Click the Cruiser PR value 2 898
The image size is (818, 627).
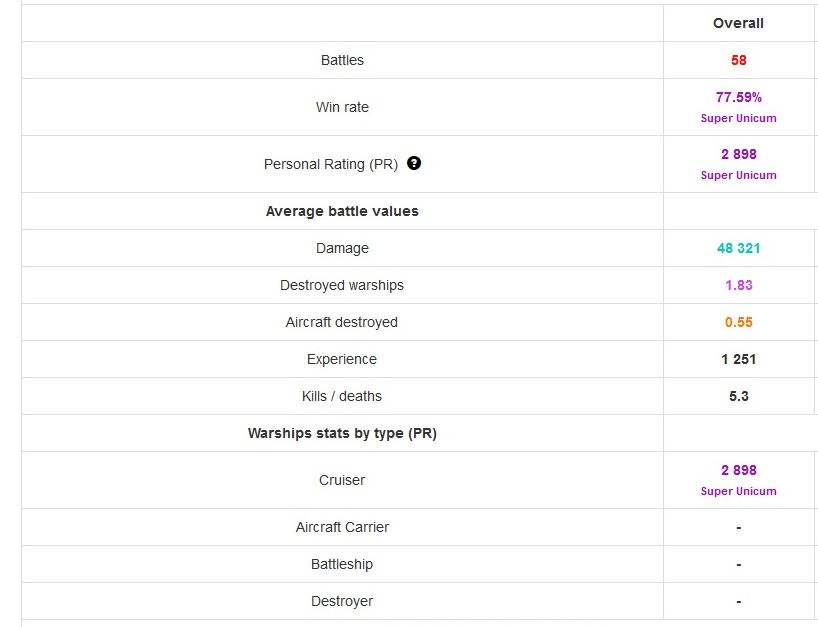(x=738, y=470)
